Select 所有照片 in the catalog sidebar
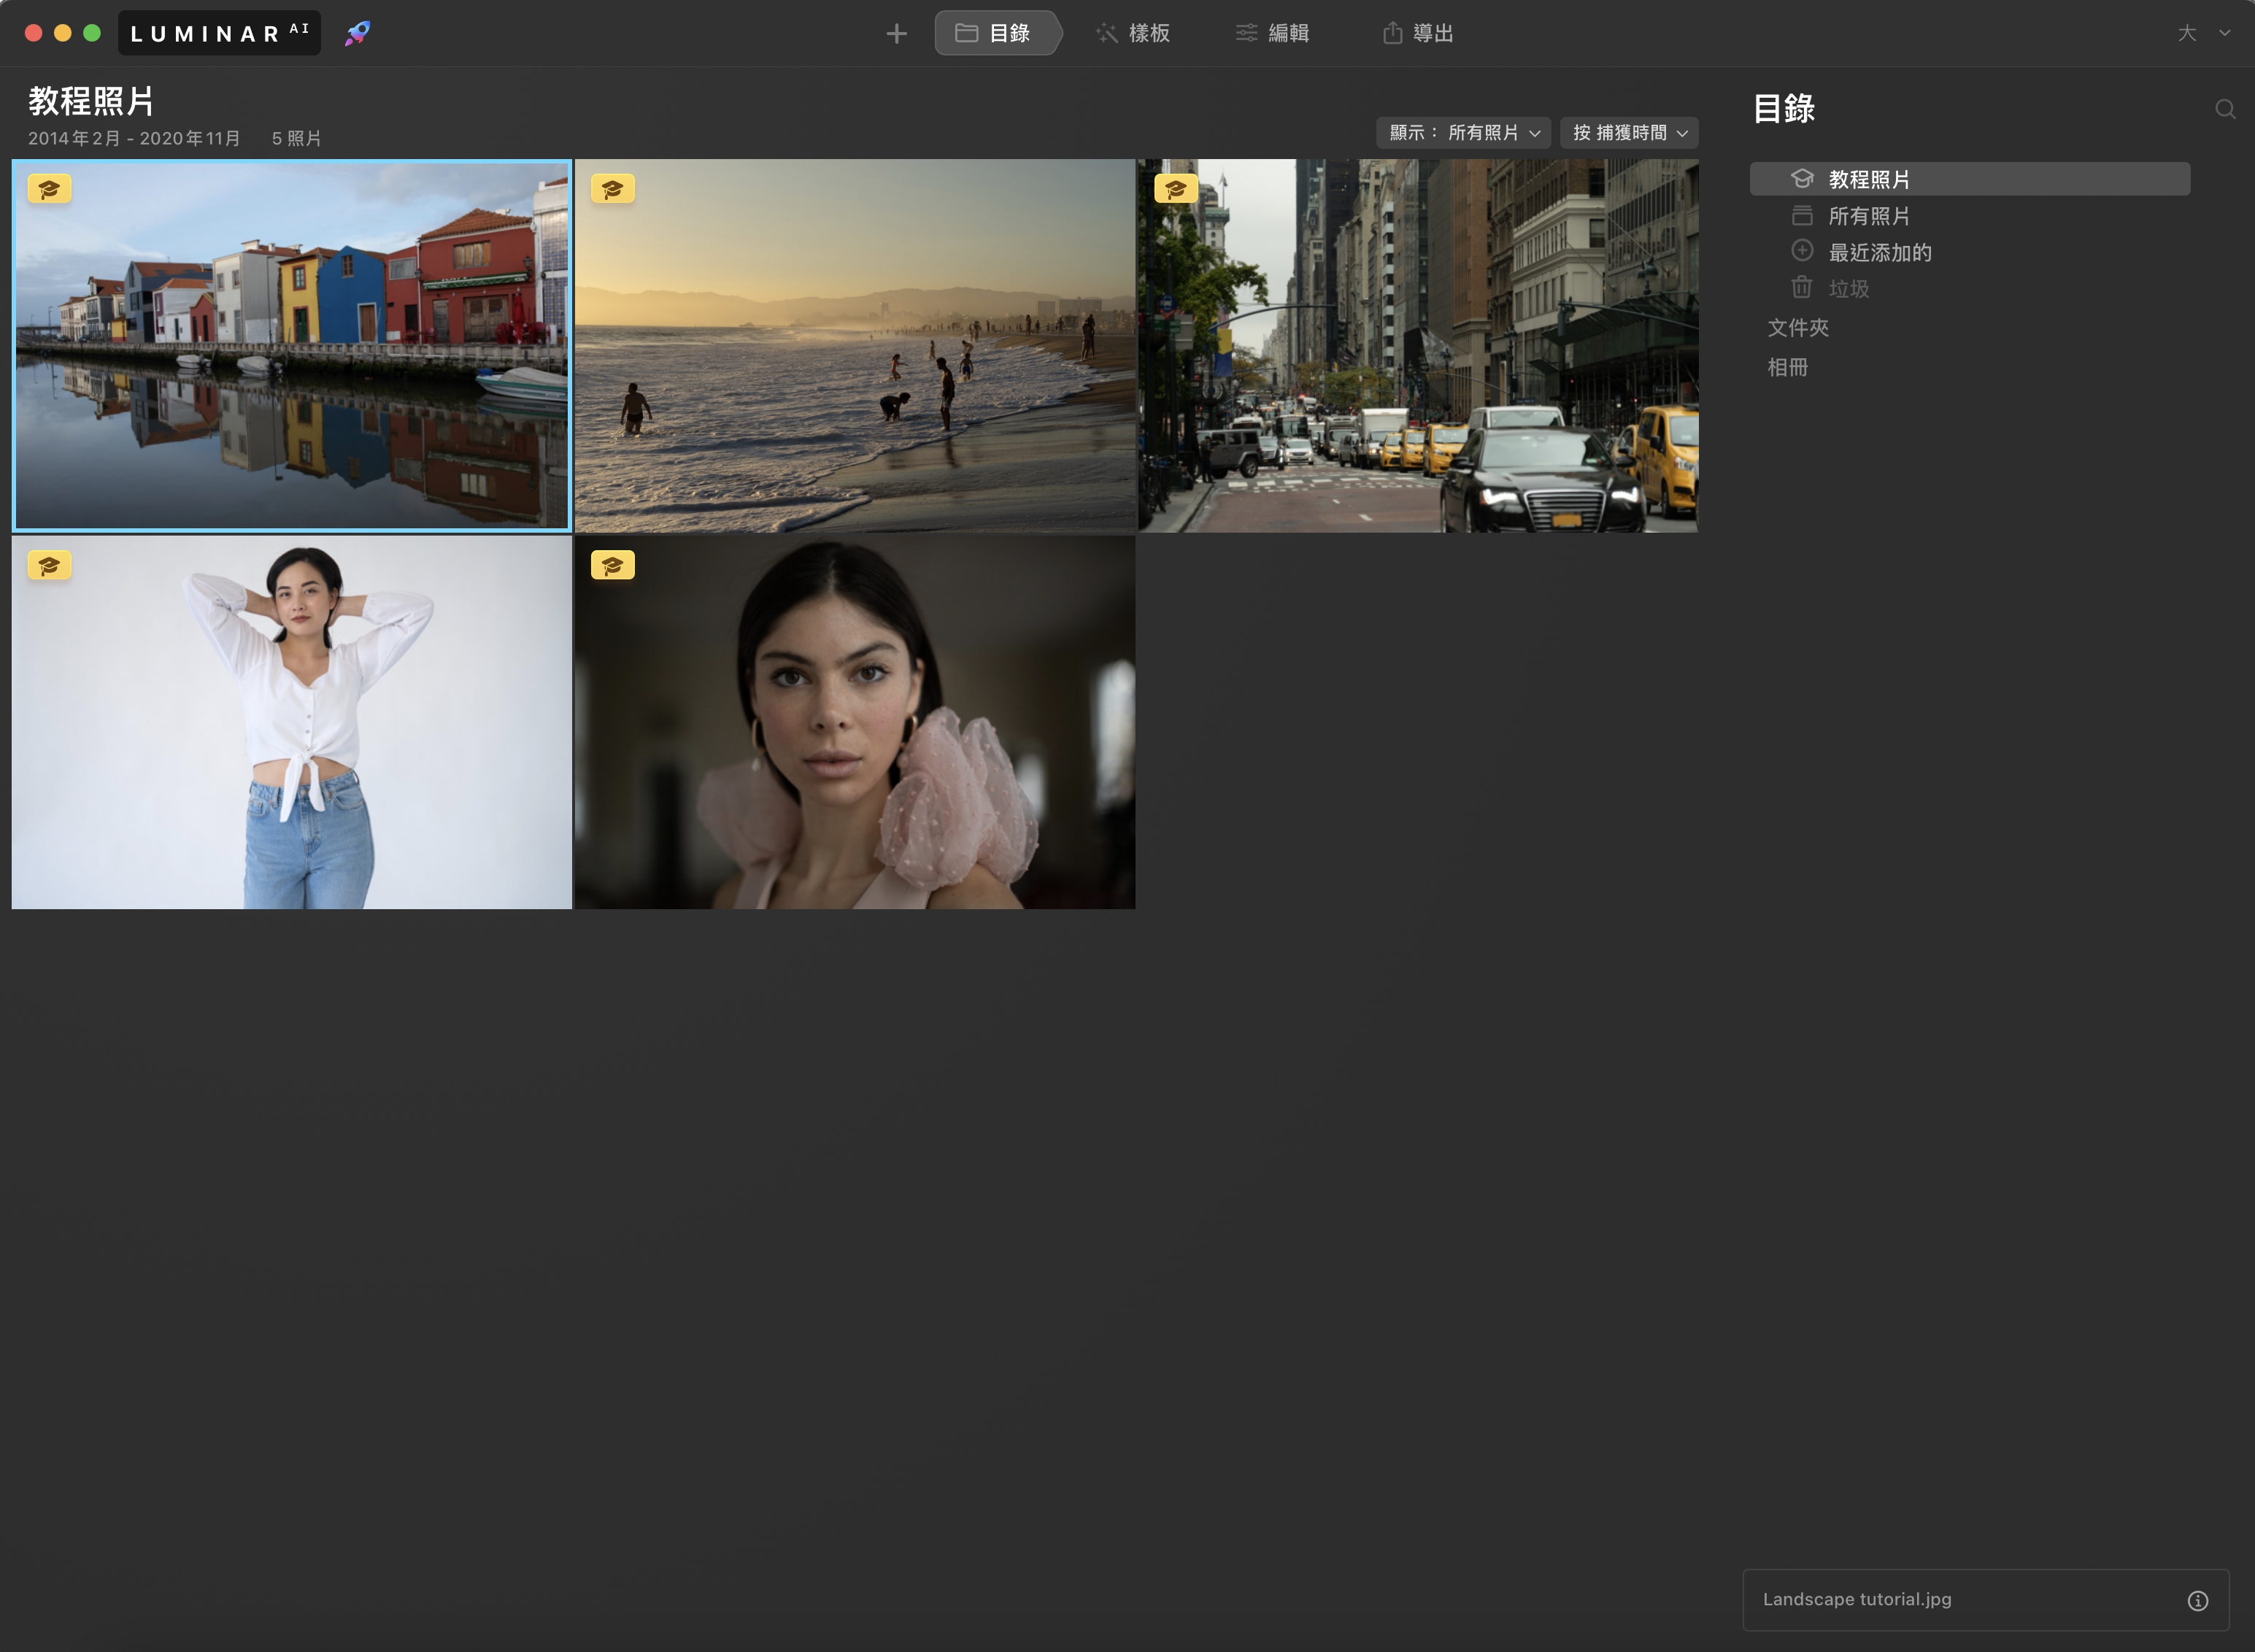Image resolution: width=2255 pixels, height=1652 pixels. click(1868, 216)
